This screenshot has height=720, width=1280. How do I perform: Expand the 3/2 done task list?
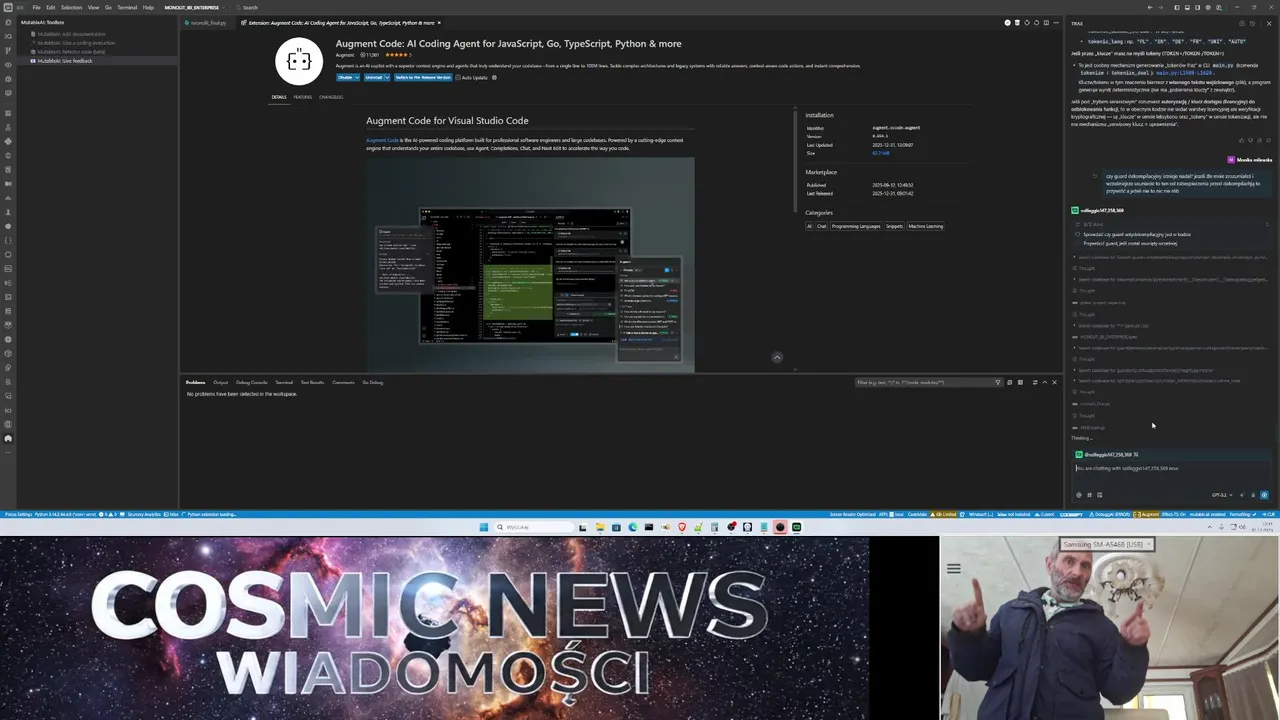point(1171,224)
